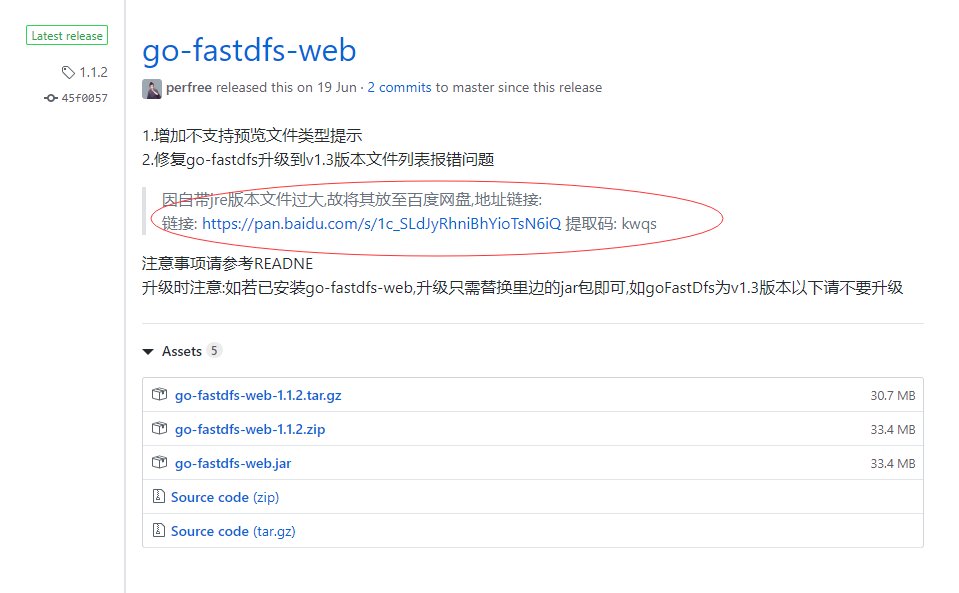Click the disclosure triangle before Assets
Image resolution: width=959 pixels, height=593 pixels.
(x=148, y=351)
